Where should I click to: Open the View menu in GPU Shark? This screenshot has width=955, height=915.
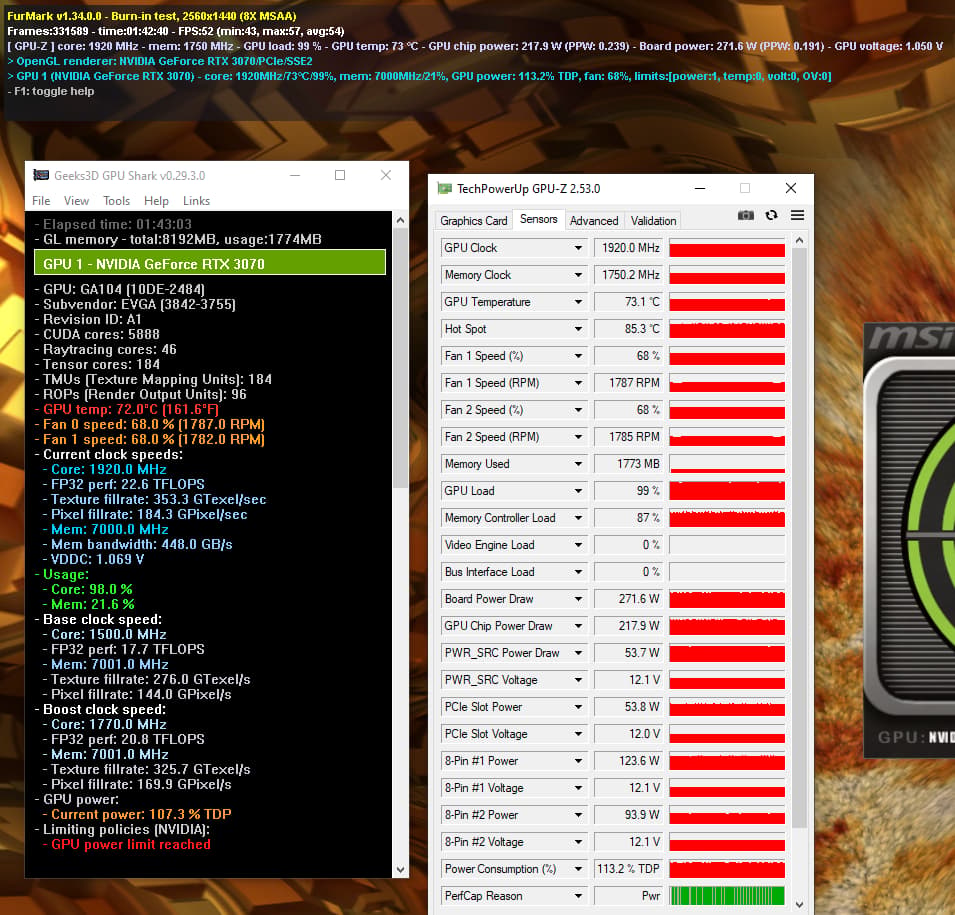[76, 201]
